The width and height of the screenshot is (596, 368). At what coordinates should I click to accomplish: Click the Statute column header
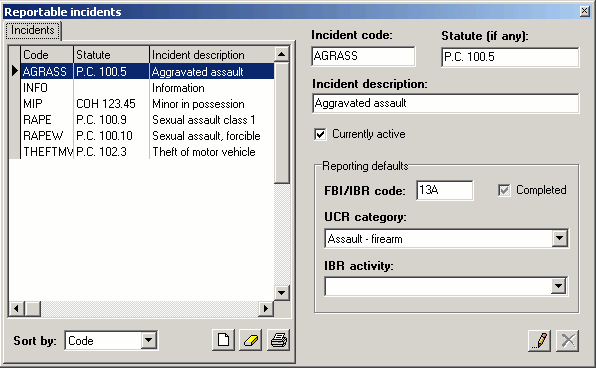click(111, 55)
